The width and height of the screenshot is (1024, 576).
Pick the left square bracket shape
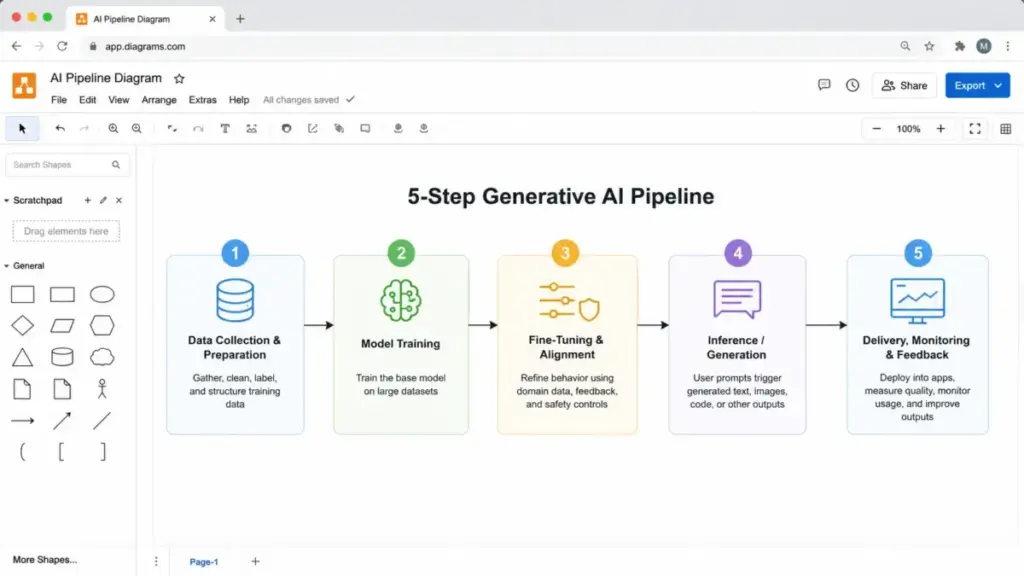(x=61, y=452)
